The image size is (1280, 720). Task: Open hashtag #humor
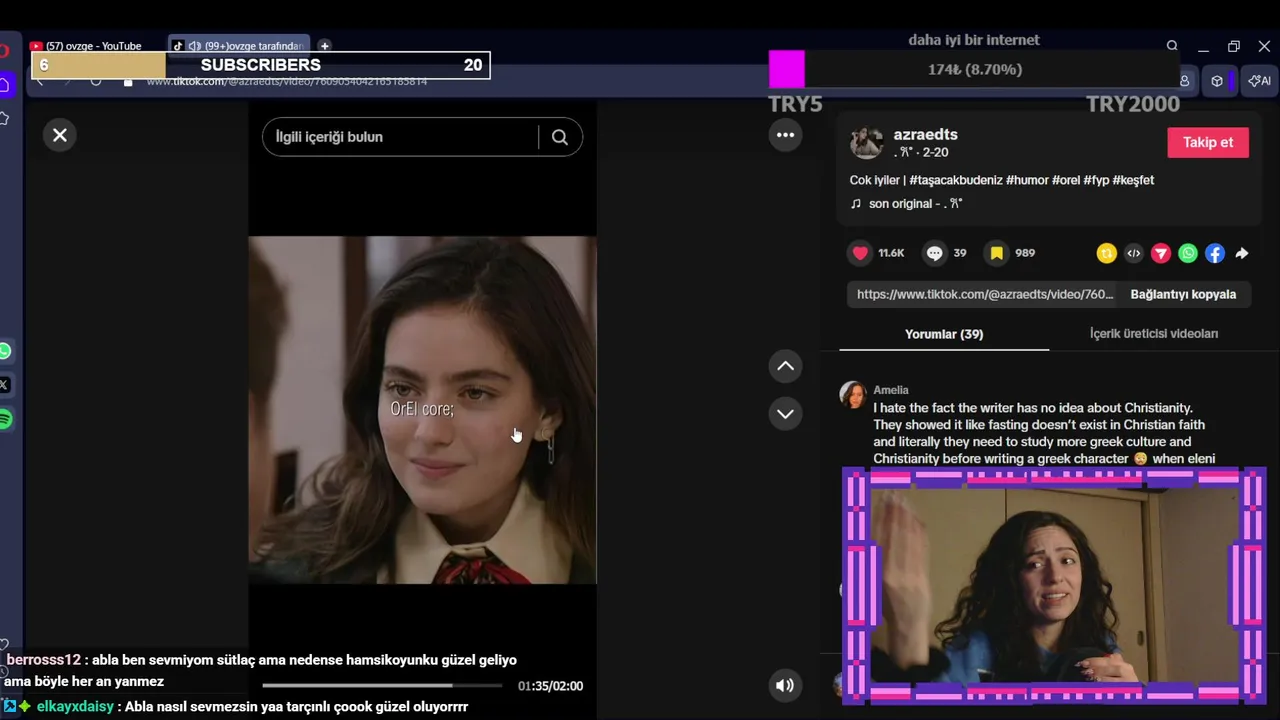tap(1027, 180)
